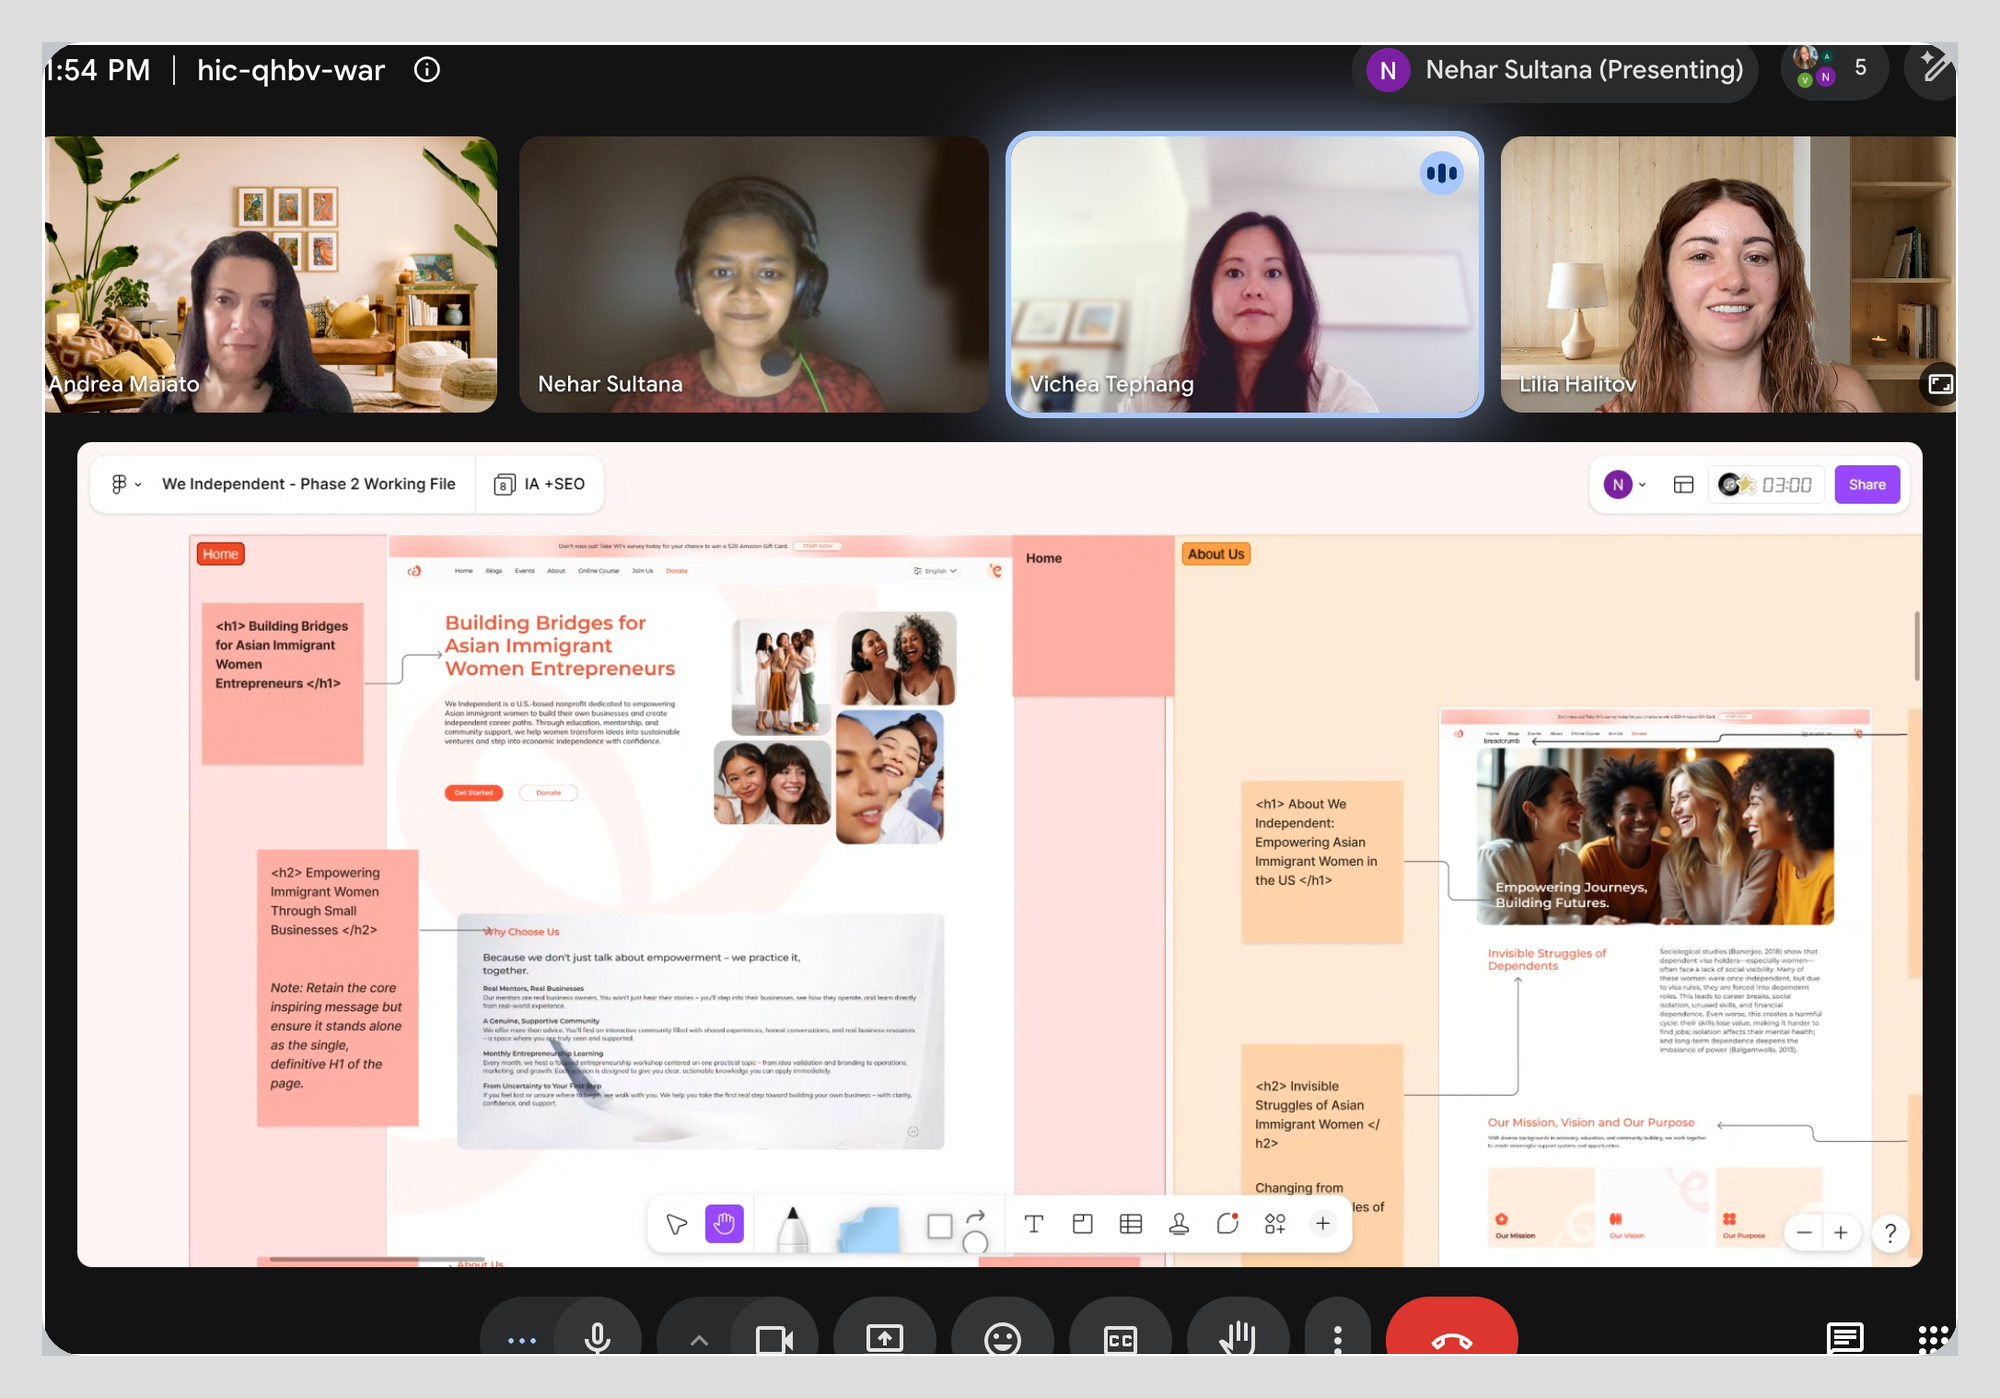
Task: Open the FigJam help question mark
Action: click(1890, 1233)
